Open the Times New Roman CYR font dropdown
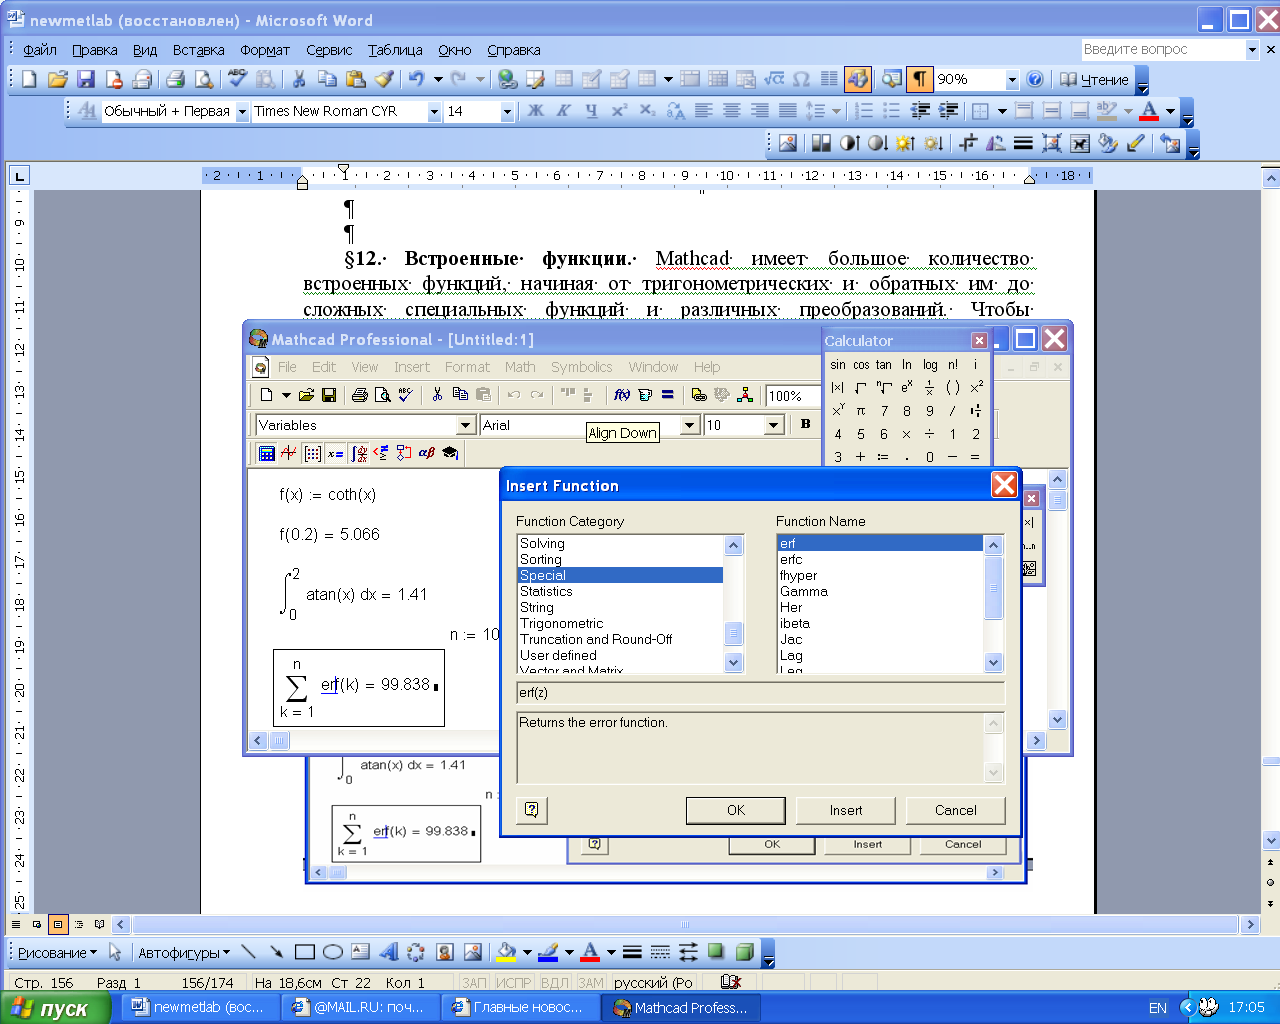This screenshot has width=1280, height=1024. coord(434,112)
